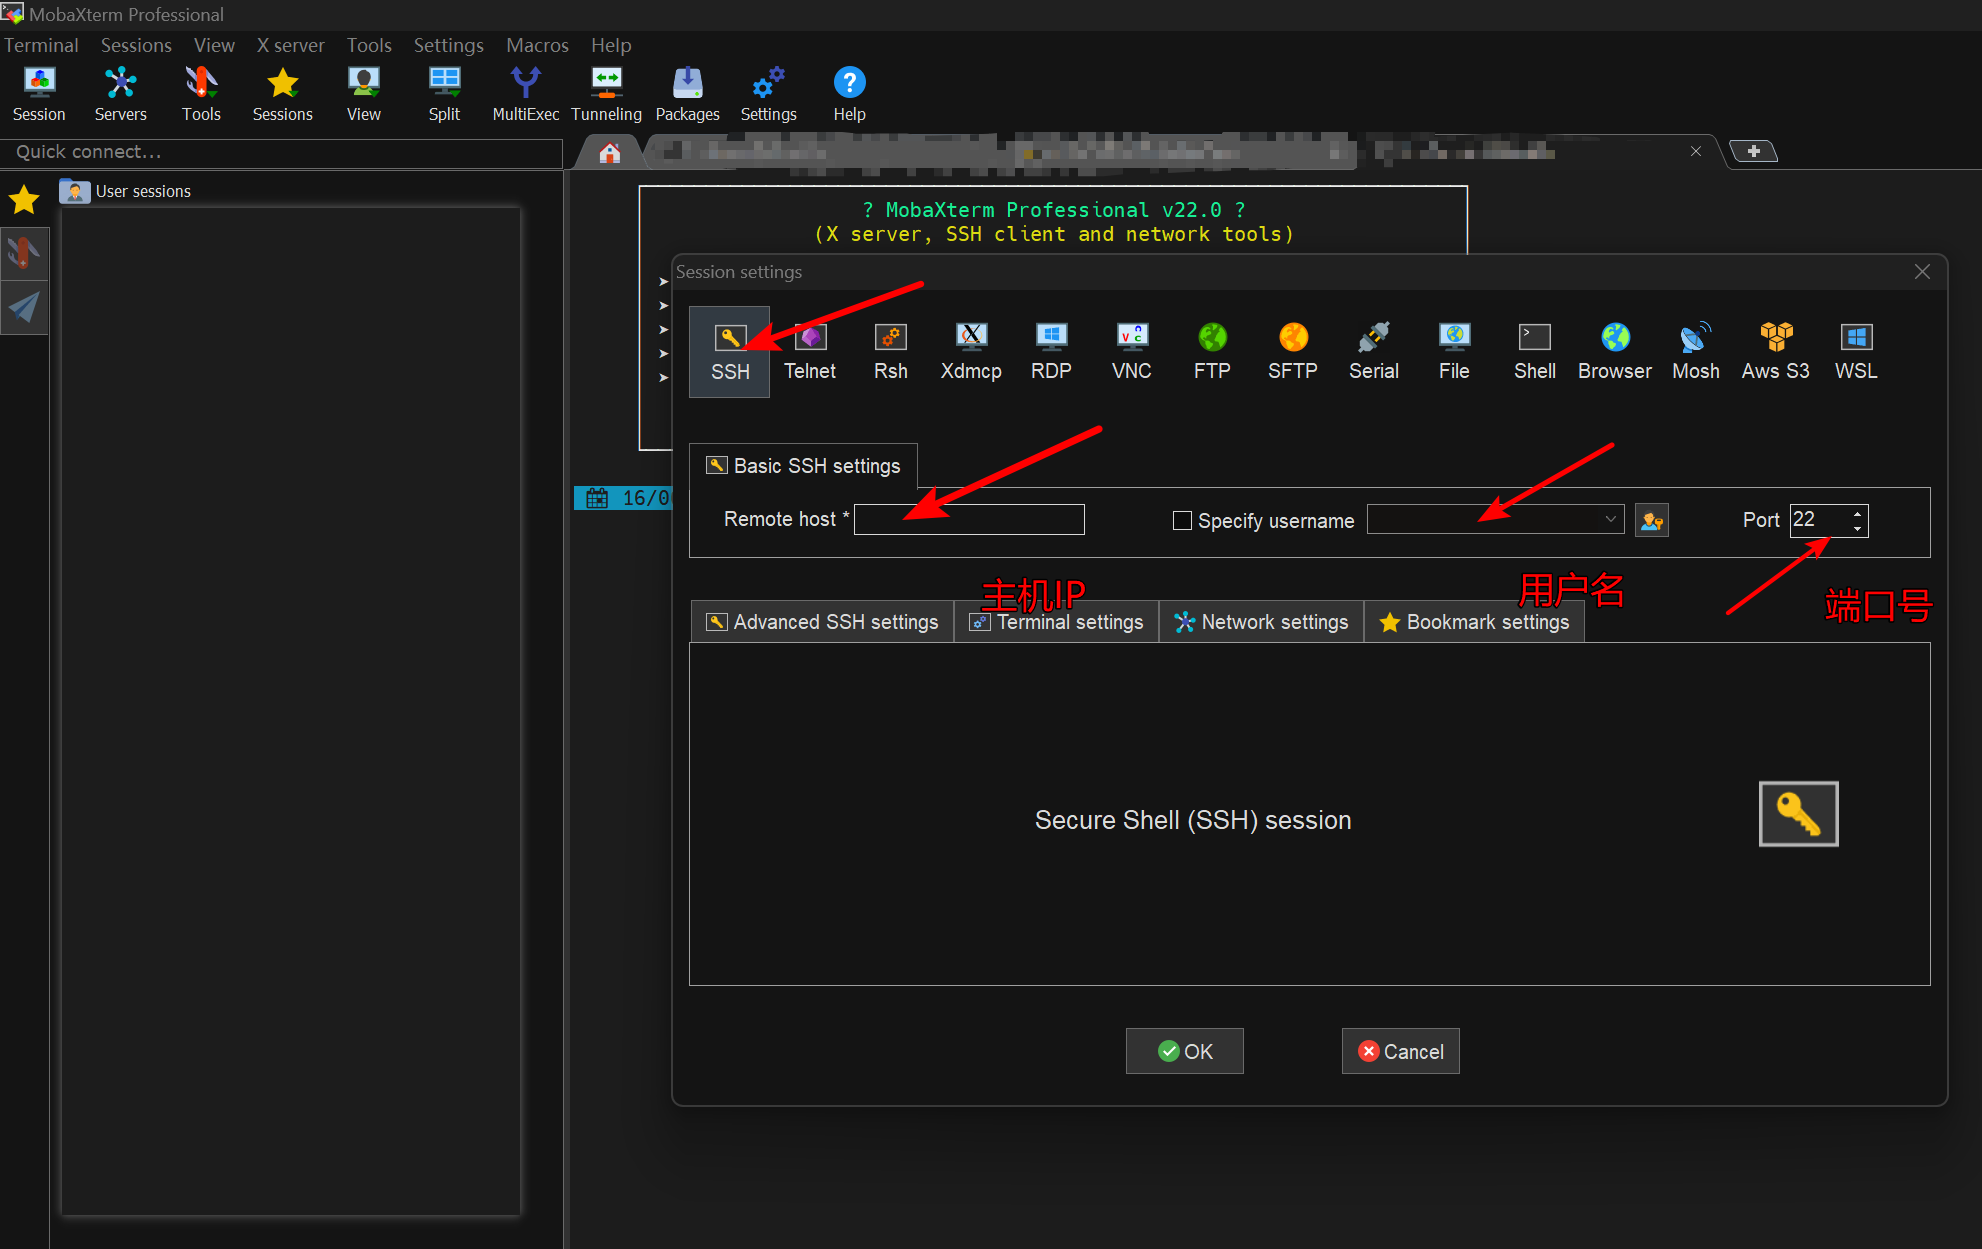Select the WSL session type

click(1856, 352)
